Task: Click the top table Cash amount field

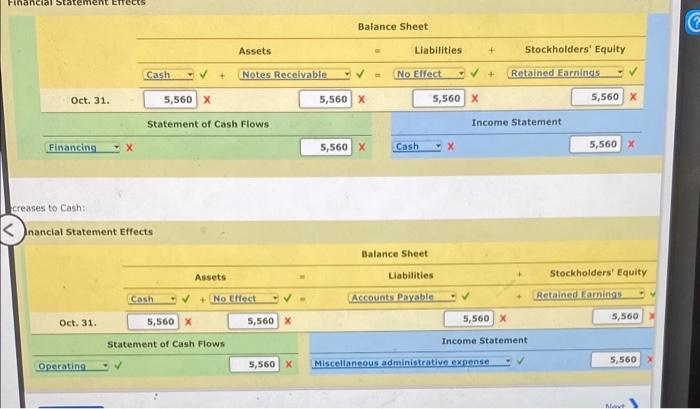Action: pos(170,100)
